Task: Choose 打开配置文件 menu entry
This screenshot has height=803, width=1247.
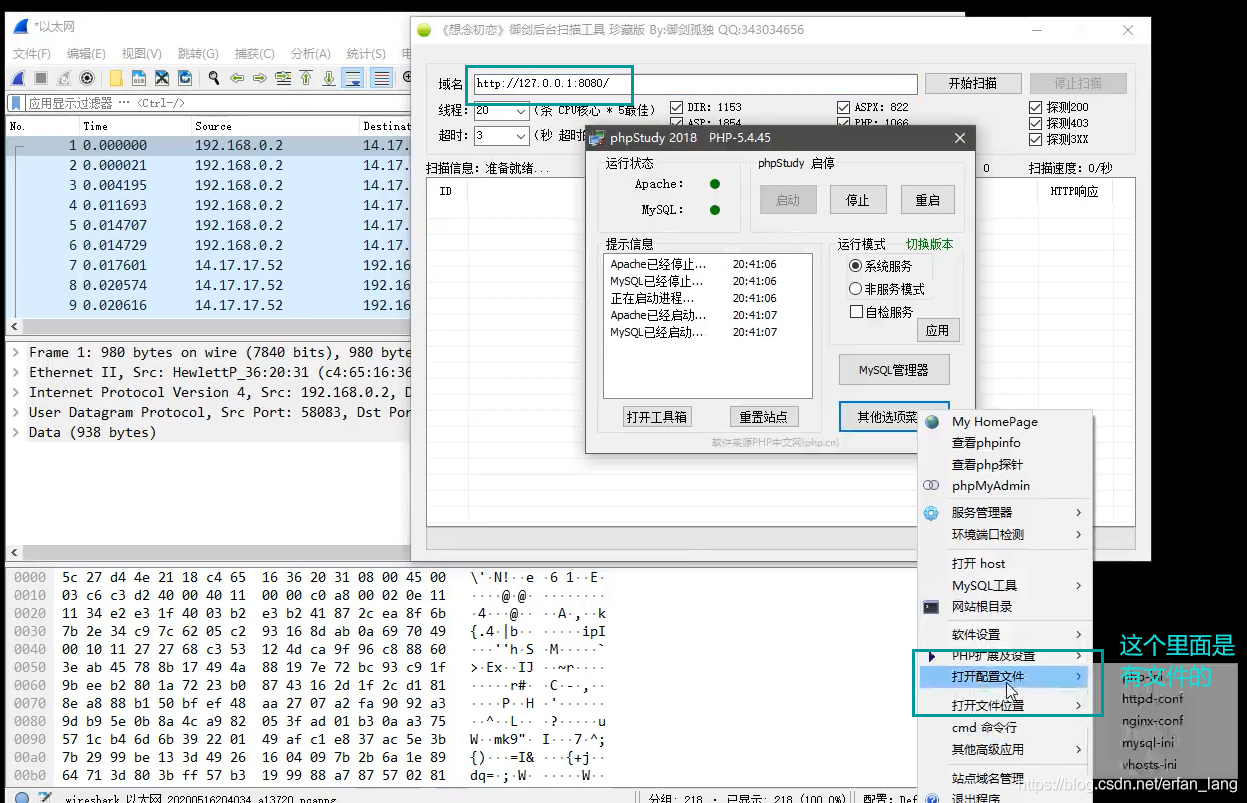Action: (x=1005, y=677)
